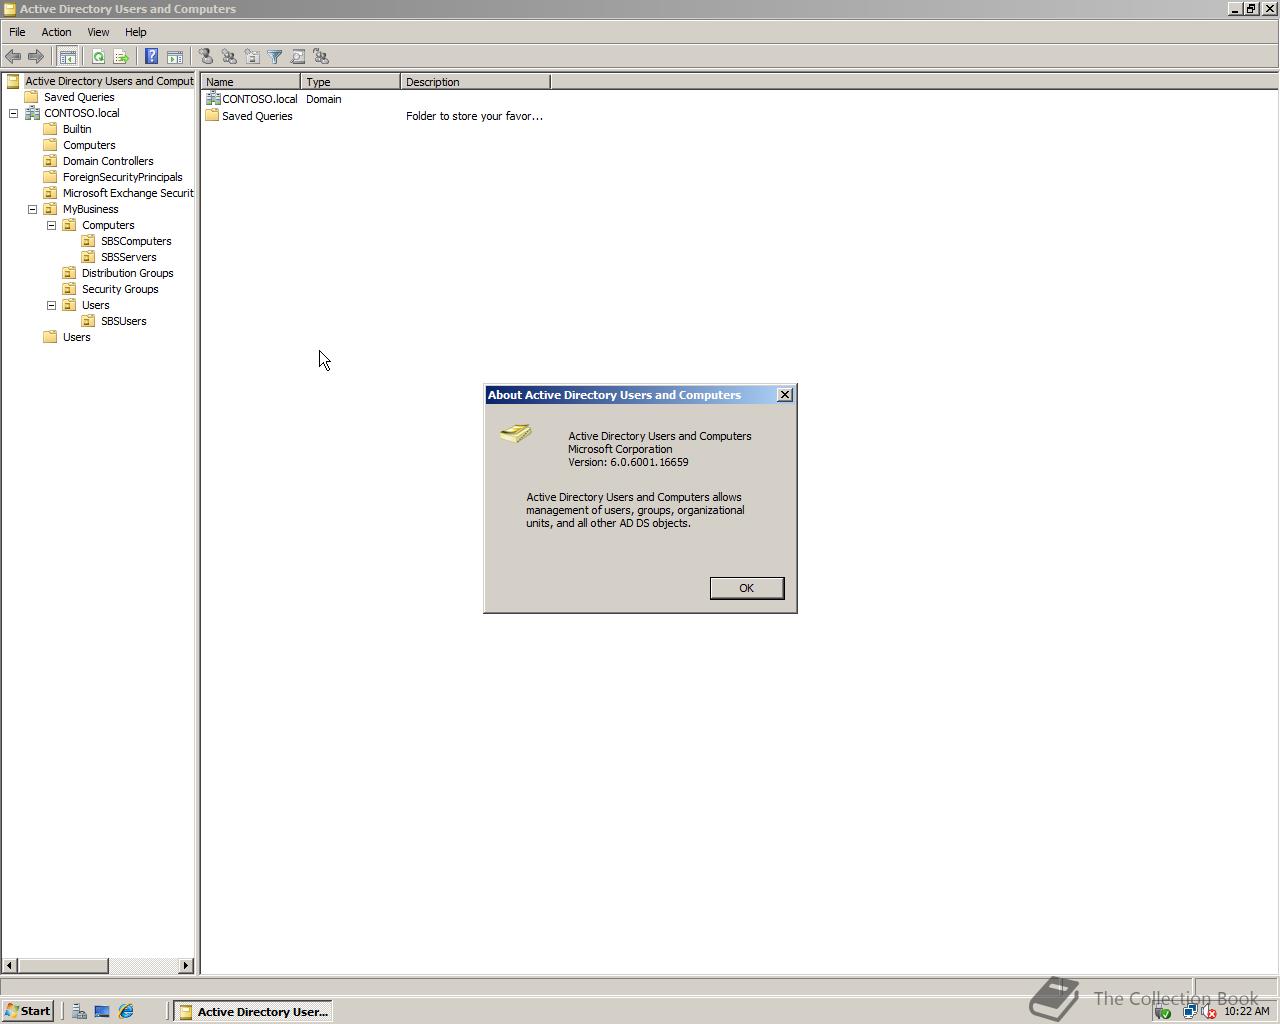1280x1024 pixels.
Task: Select the Builtin container
Action: pyautogui.click(x=77, y=129)
